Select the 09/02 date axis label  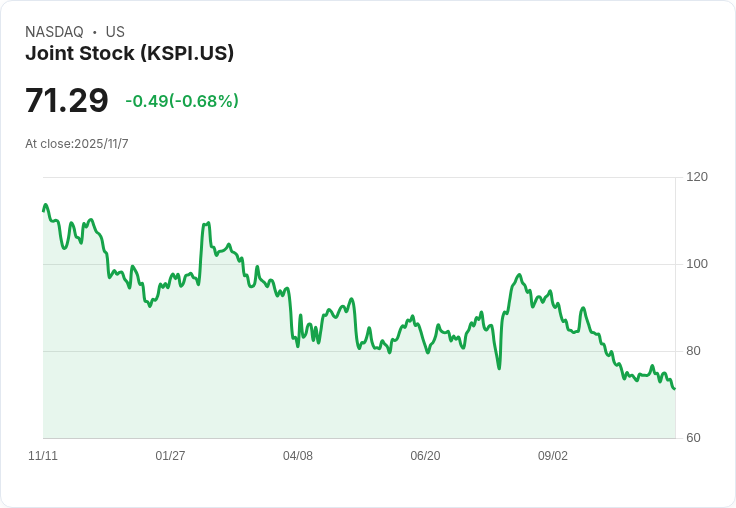tap(552, 456)
